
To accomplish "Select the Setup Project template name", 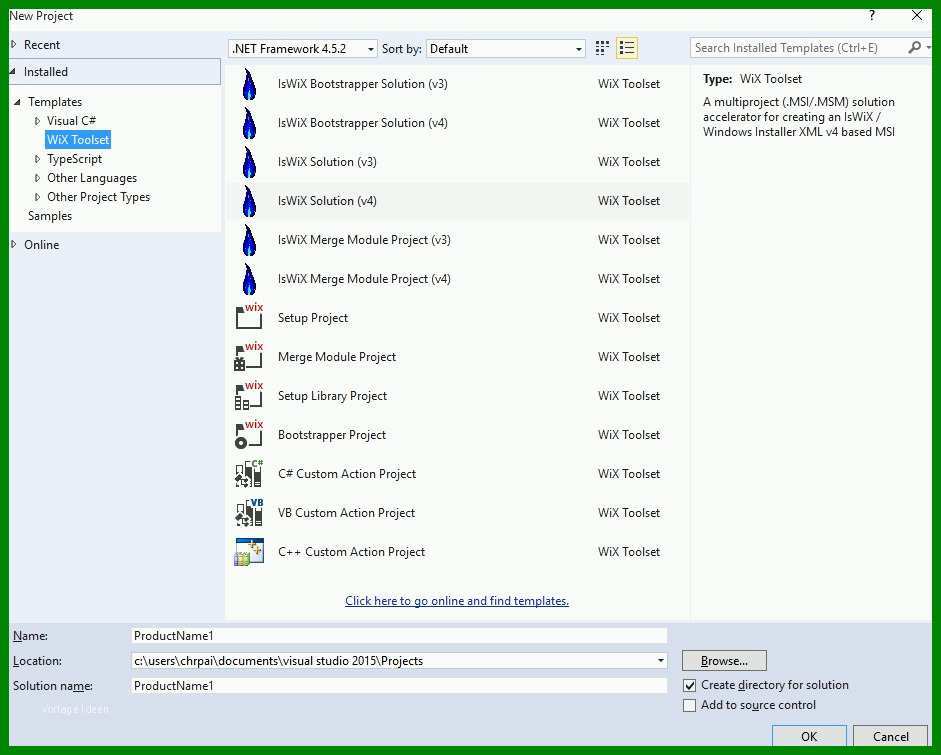I will click(313, 317).
